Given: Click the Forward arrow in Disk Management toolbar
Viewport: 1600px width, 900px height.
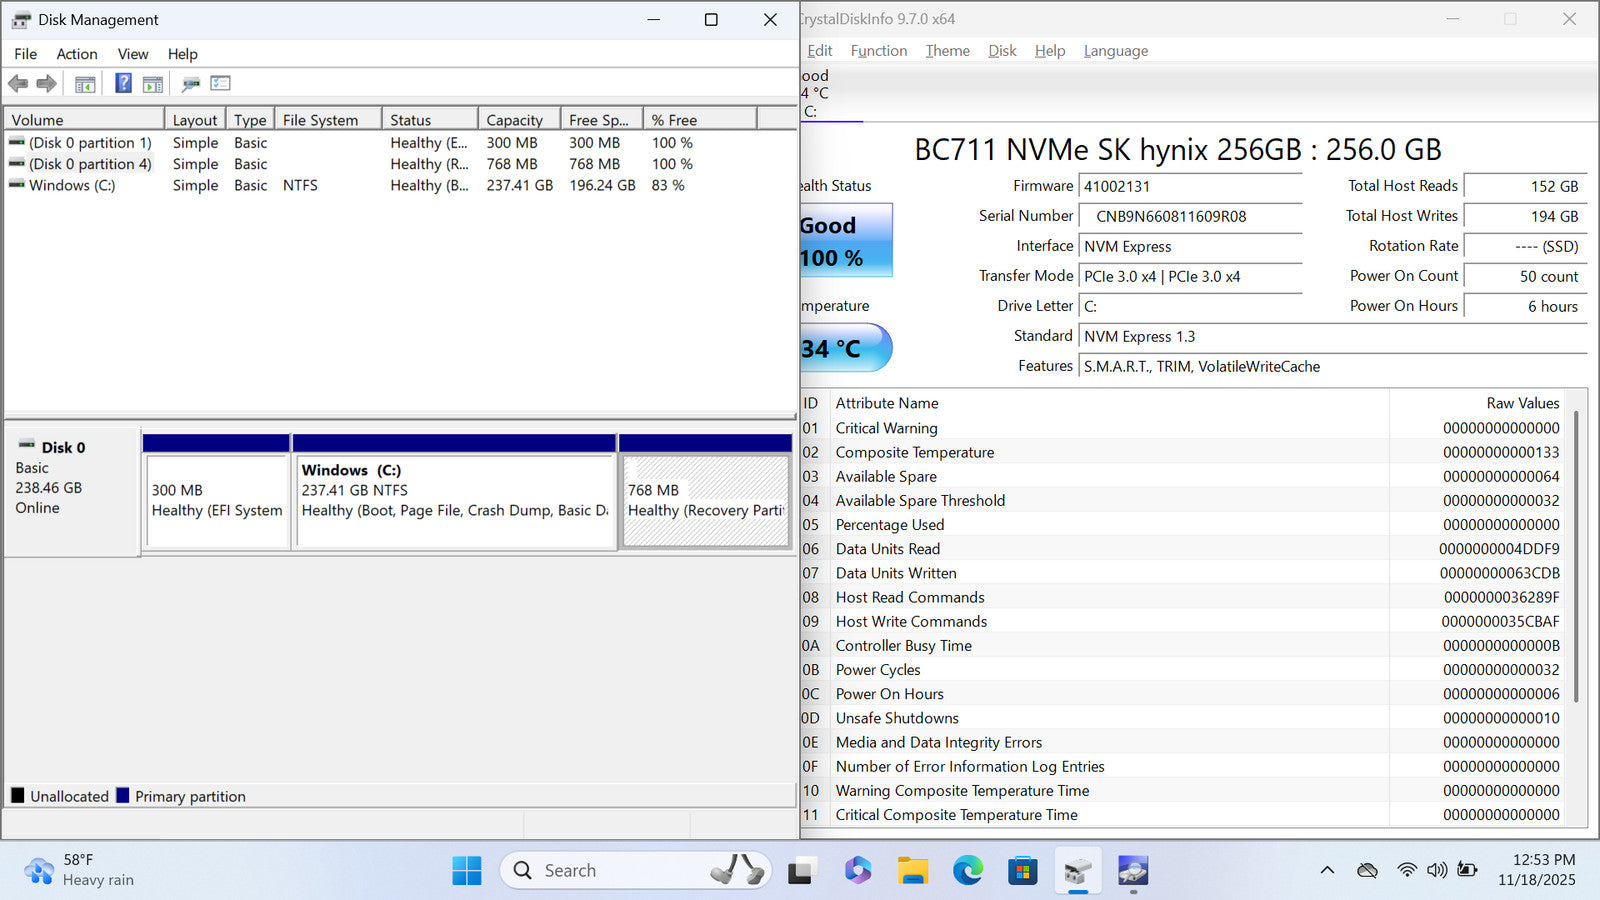Looking at the screenshot, I should pyautogui.click(x=46, y=84).
